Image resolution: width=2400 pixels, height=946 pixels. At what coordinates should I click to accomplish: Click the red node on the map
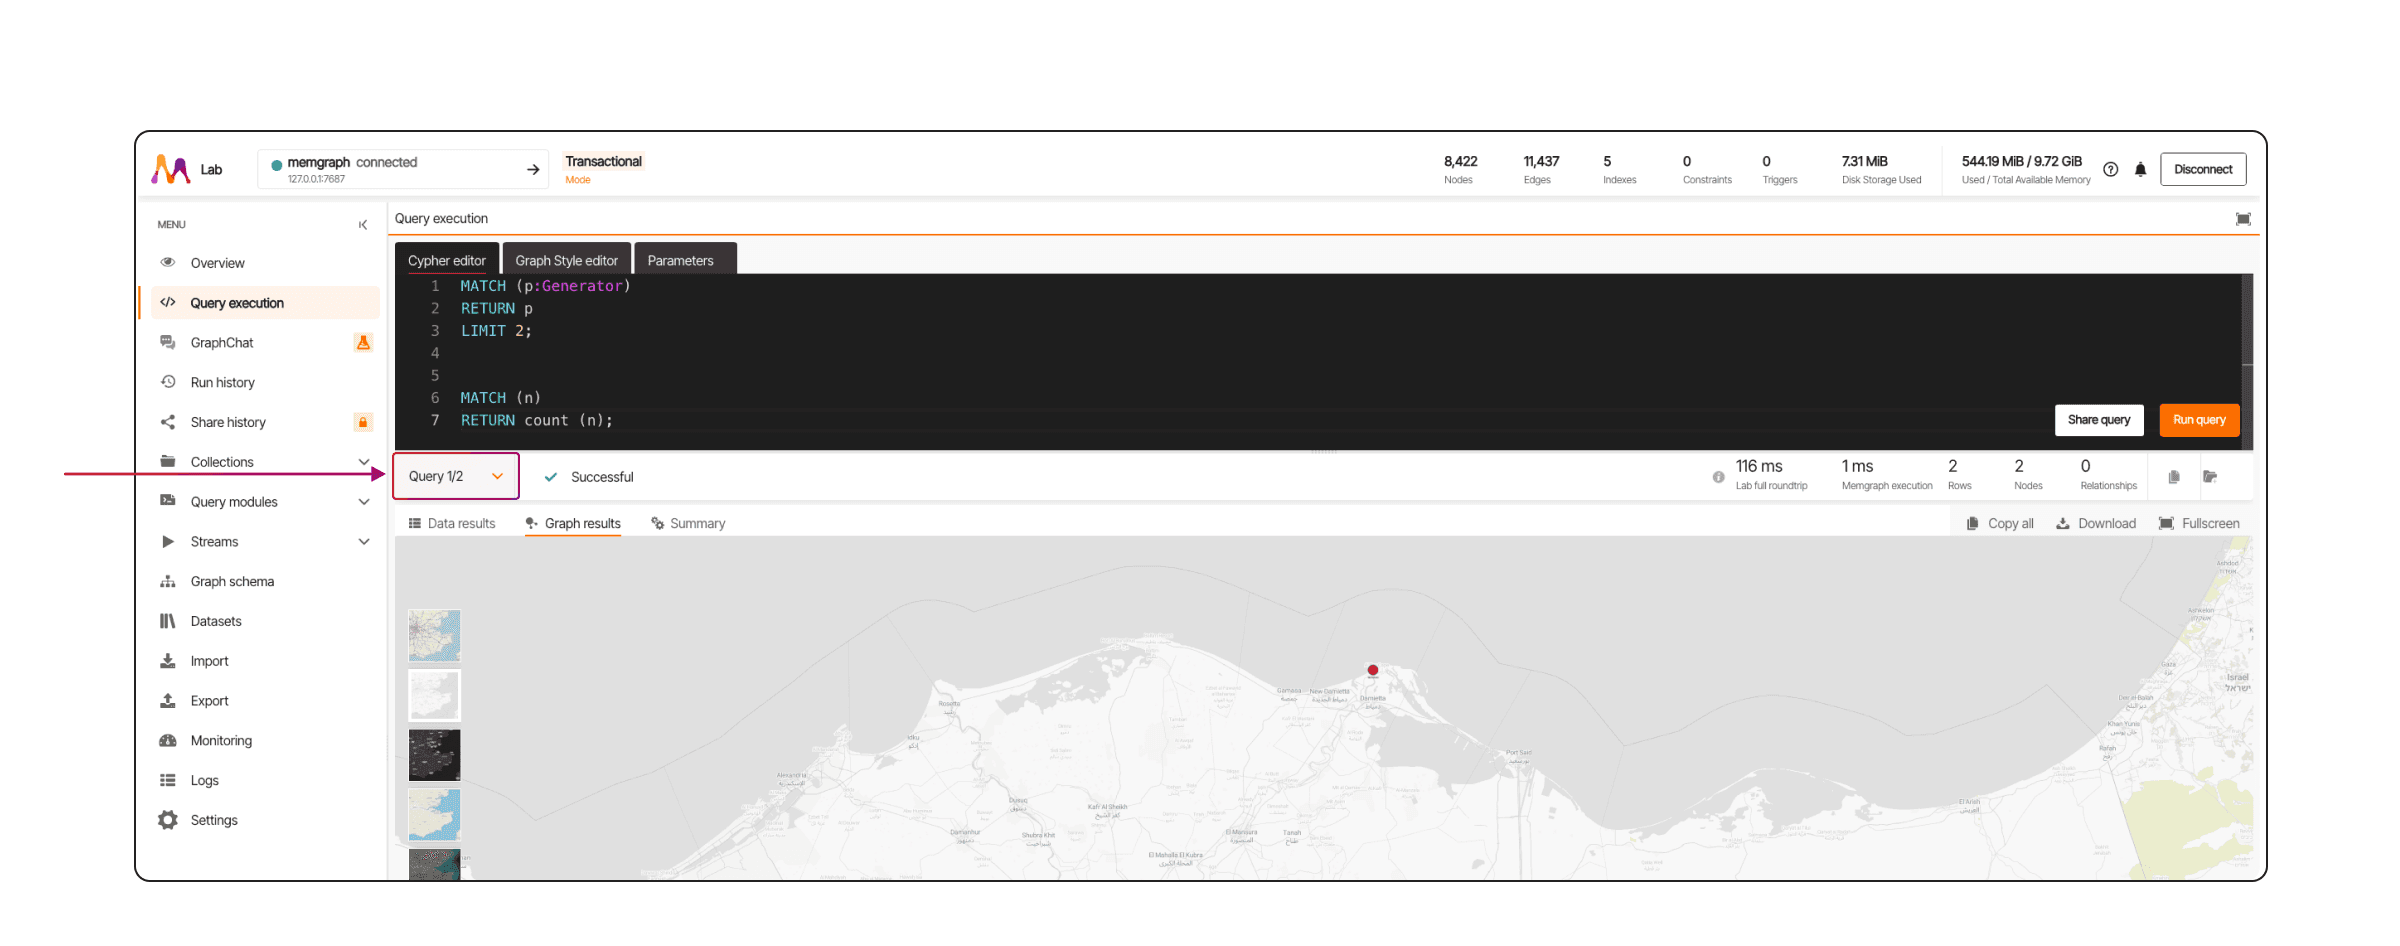(x=1373, y=670)
